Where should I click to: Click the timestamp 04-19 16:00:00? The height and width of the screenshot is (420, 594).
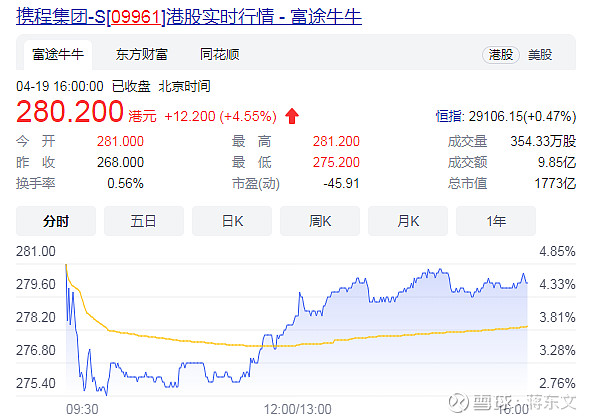(59, 86)
